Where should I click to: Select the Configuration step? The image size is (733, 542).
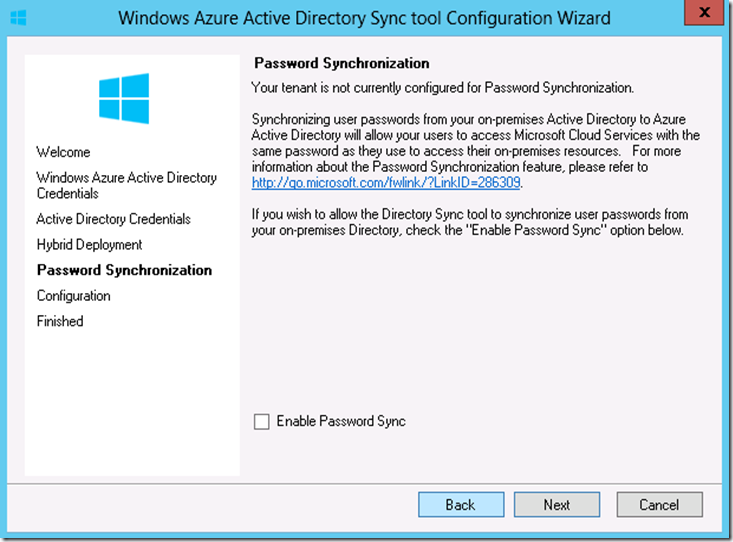pyautogui.click(x=73, y=296)
